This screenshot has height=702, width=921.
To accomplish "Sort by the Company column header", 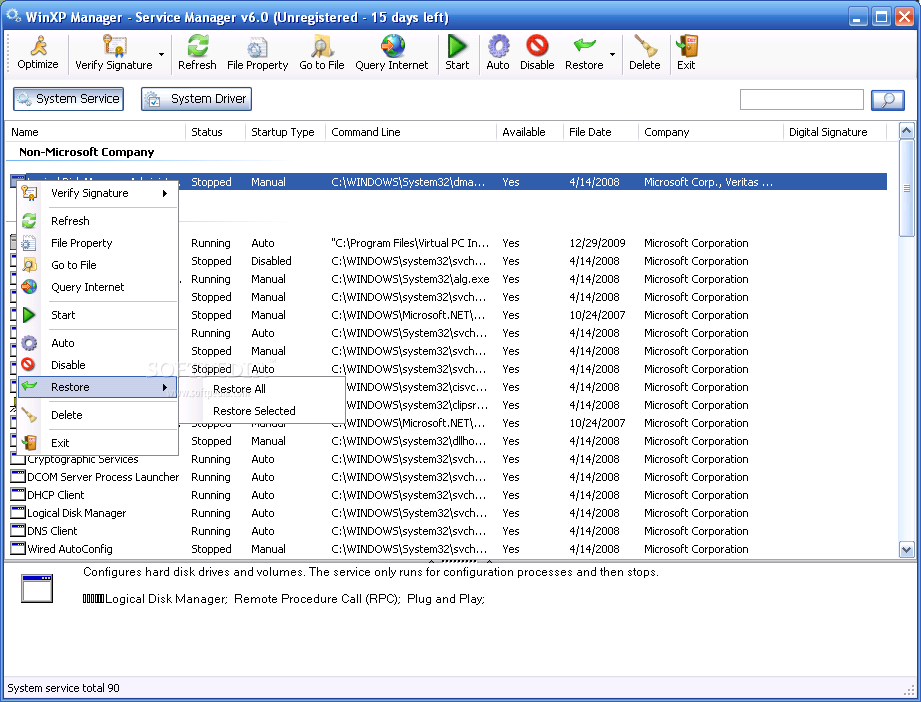I will click(x=711, y=132).
